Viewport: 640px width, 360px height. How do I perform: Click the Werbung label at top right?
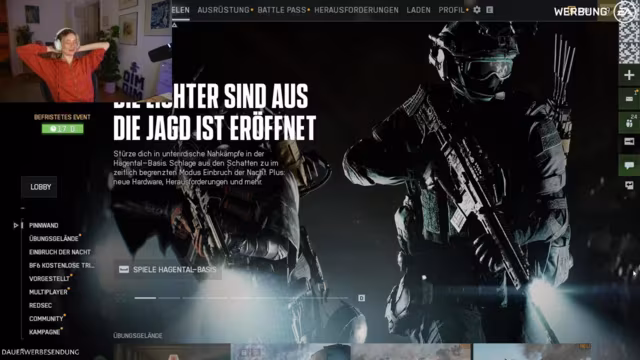(x=580, y=12)
